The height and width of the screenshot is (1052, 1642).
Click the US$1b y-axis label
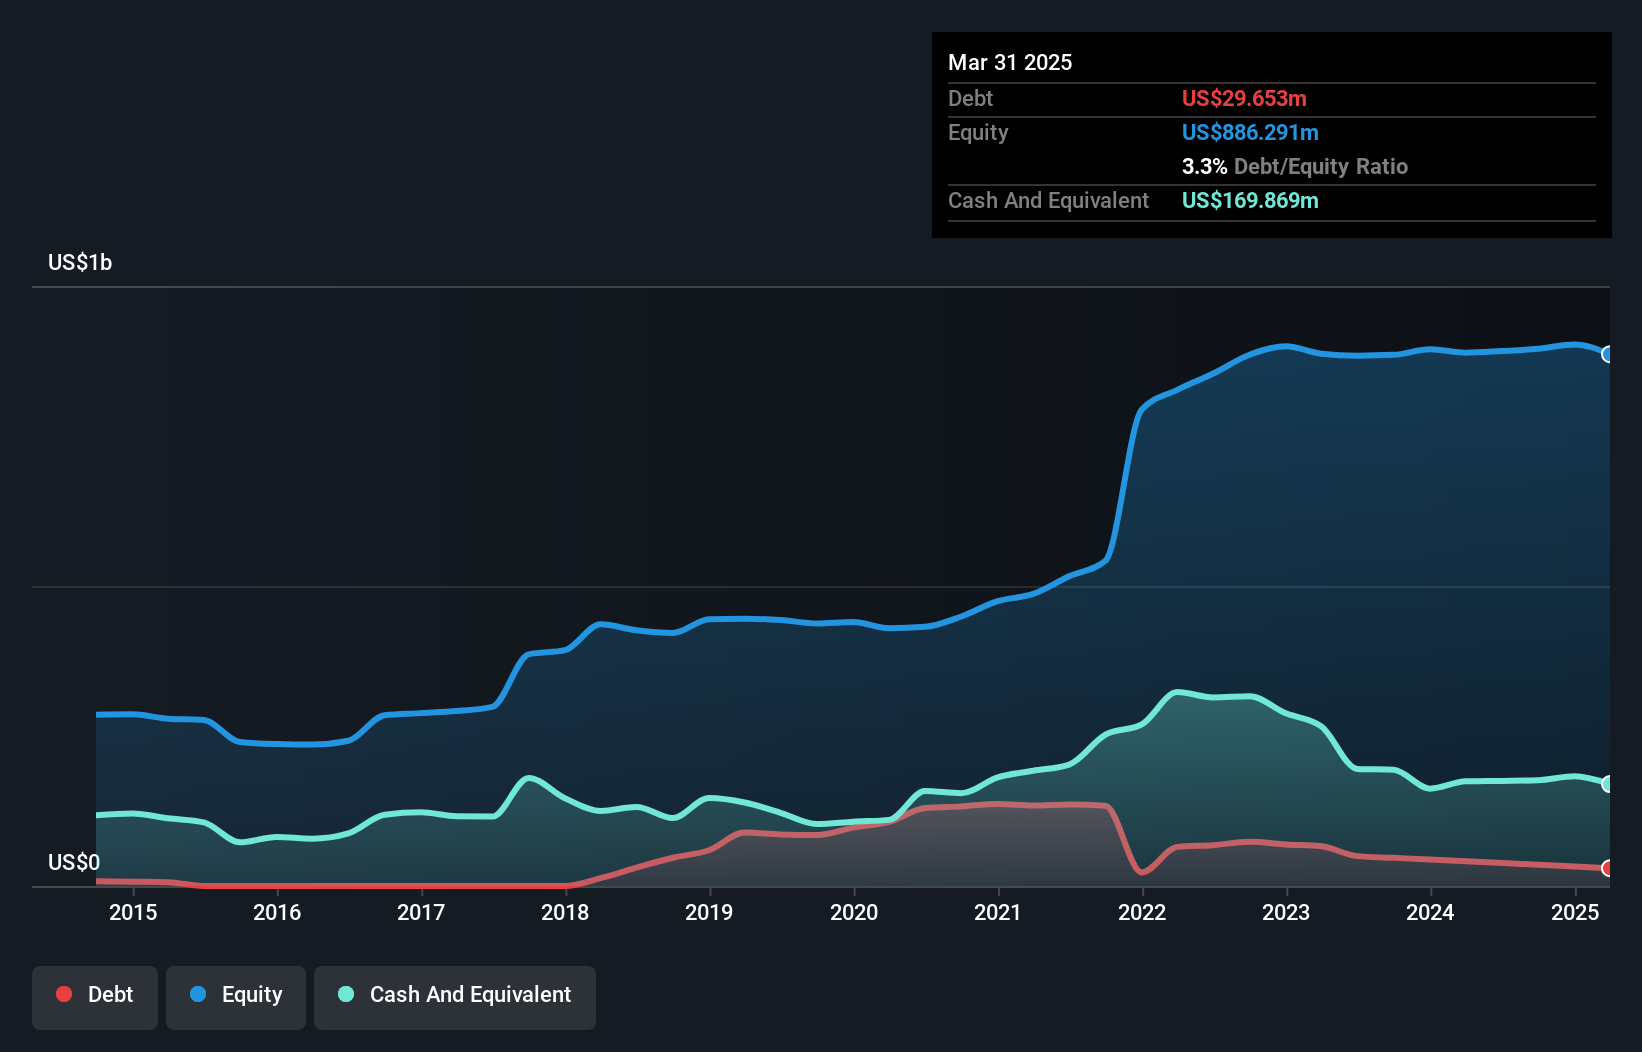click(80, 263)
